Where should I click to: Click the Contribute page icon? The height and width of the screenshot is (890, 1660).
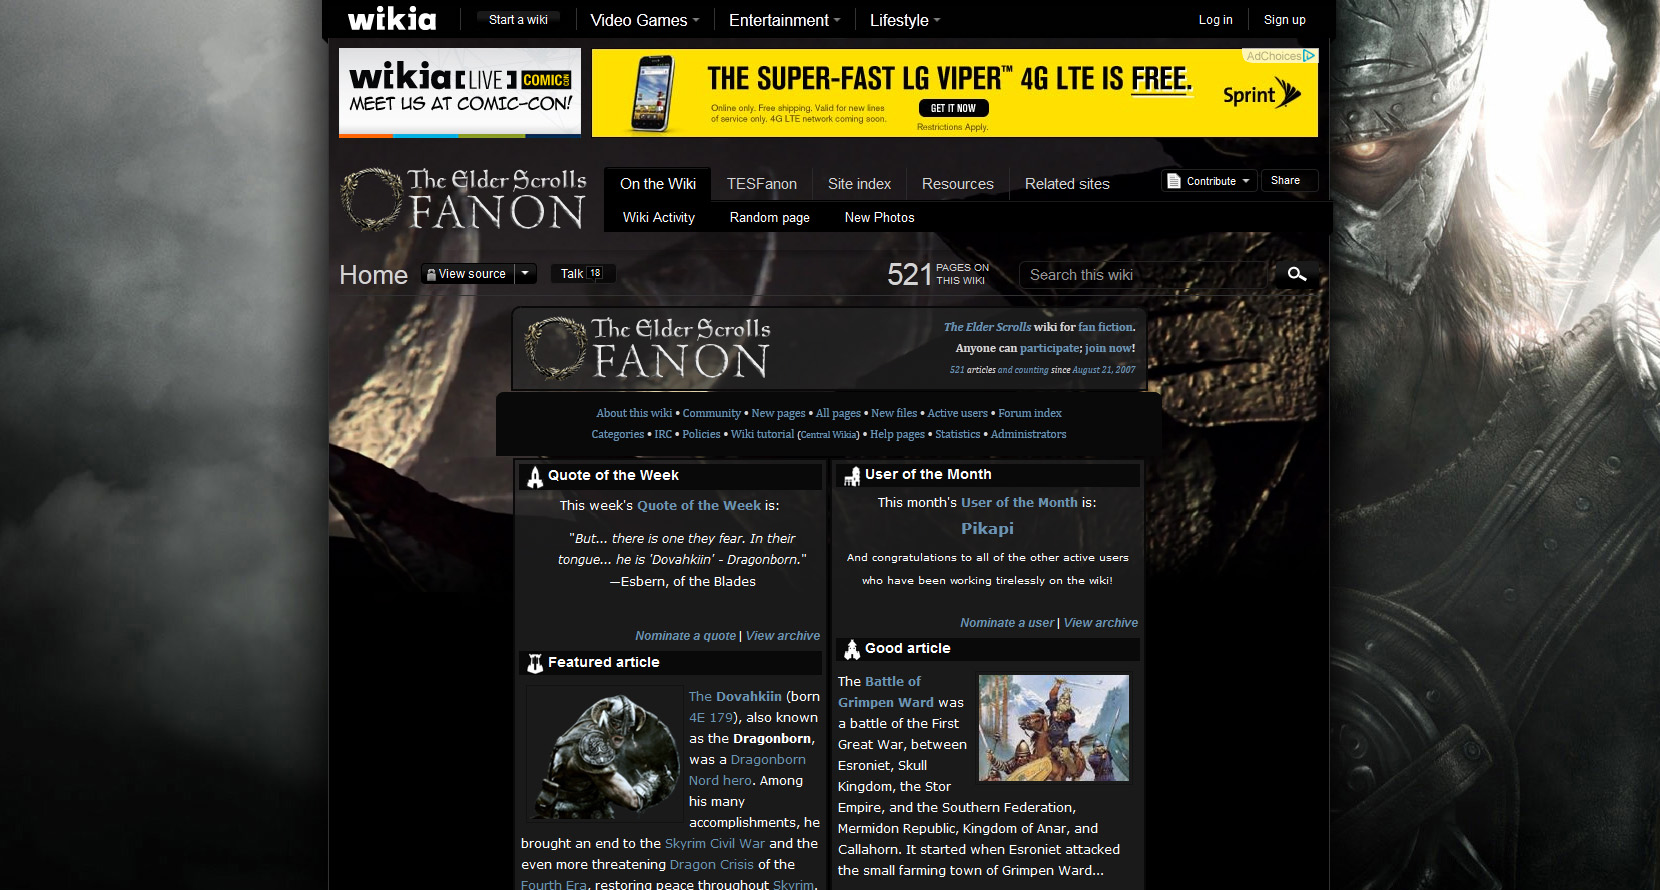tap(1174, 181)
